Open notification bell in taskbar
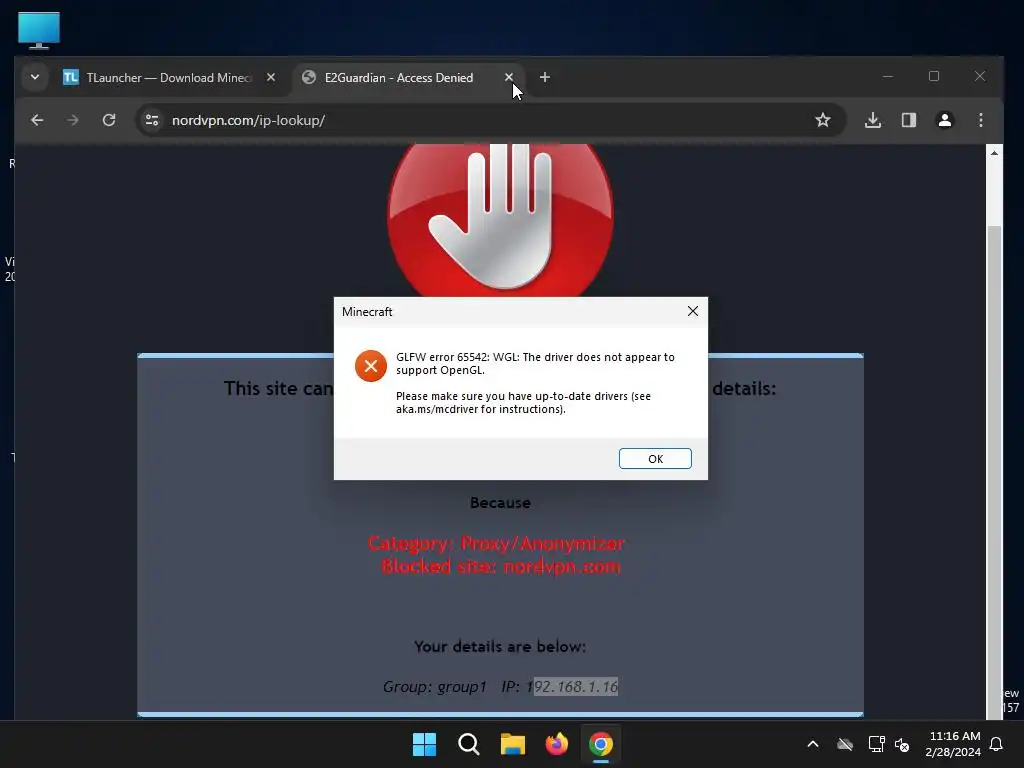The height and width of the screenshot is (768, 1024). [997, 744]
